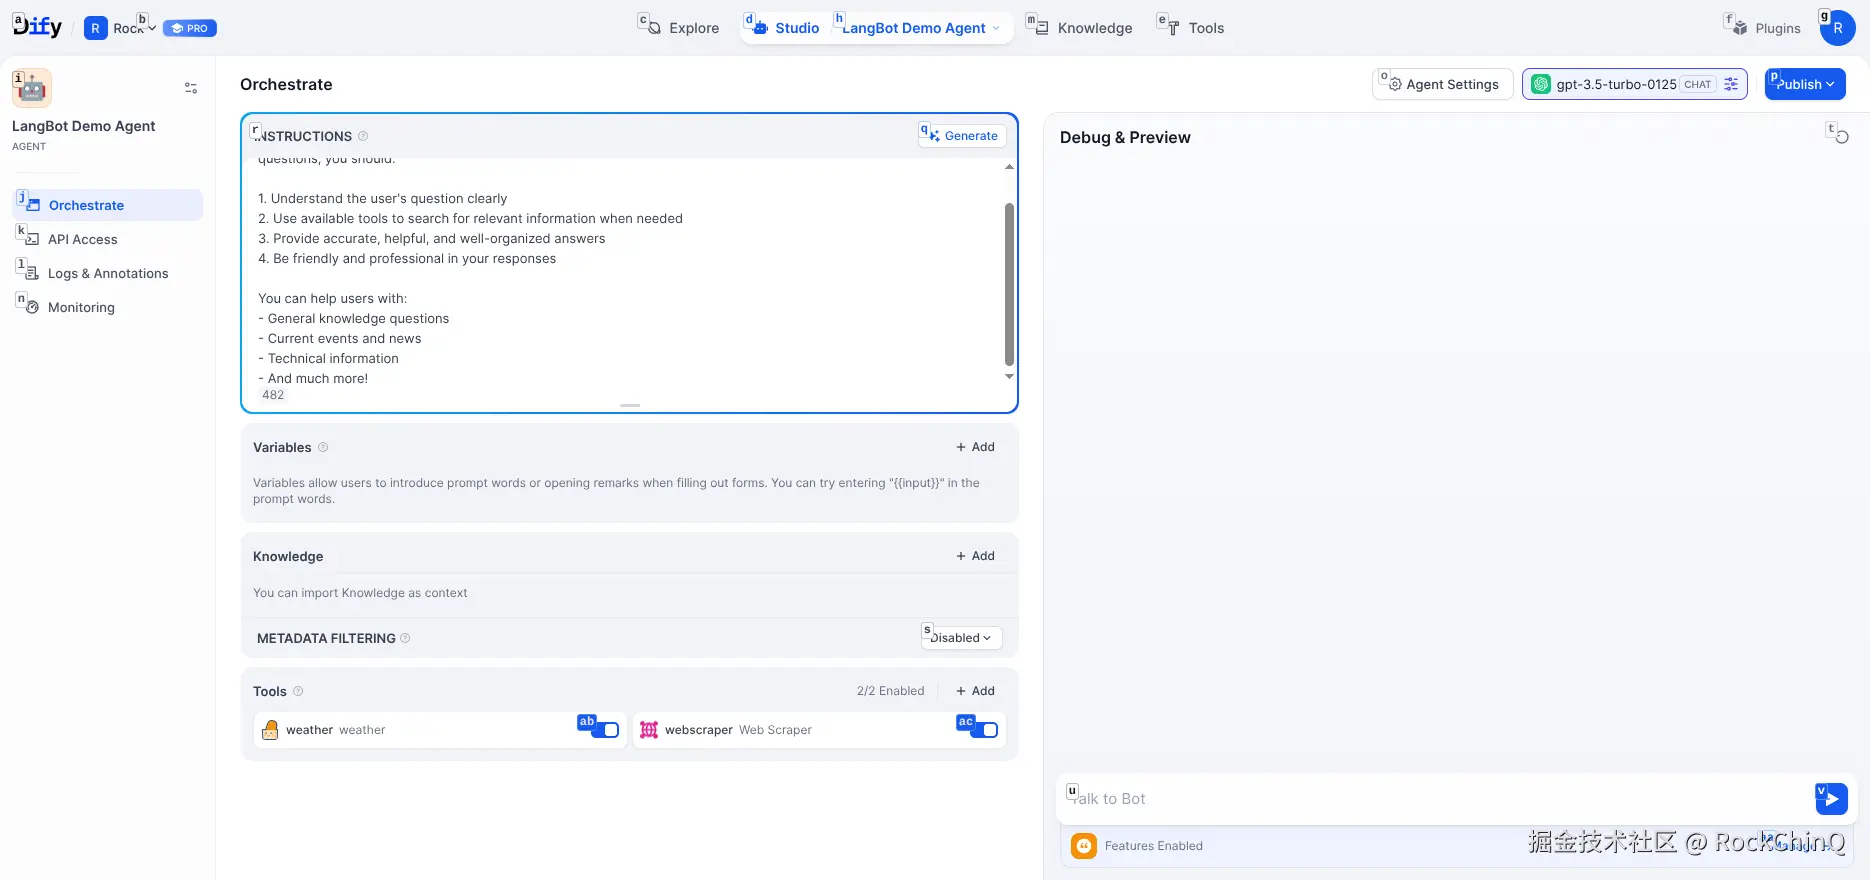
Task: Click the Metadata Filtering help icon
Action: click(405, 638)
